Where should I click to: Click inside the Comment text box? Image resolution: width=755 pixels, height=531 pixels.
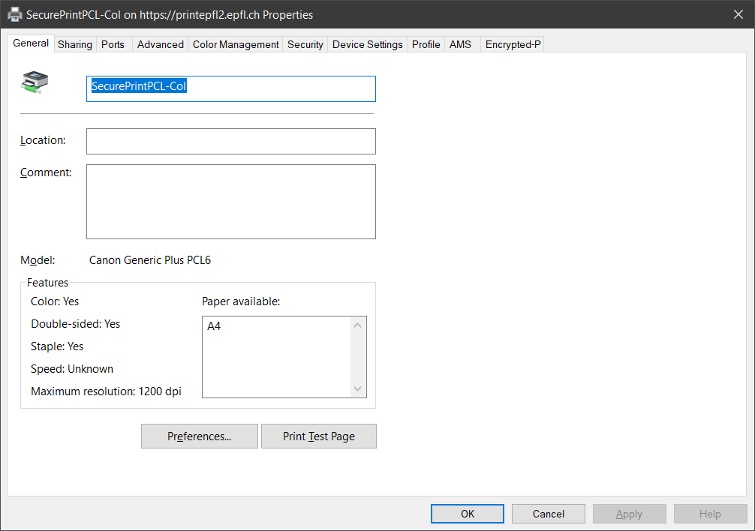(230, 201)
